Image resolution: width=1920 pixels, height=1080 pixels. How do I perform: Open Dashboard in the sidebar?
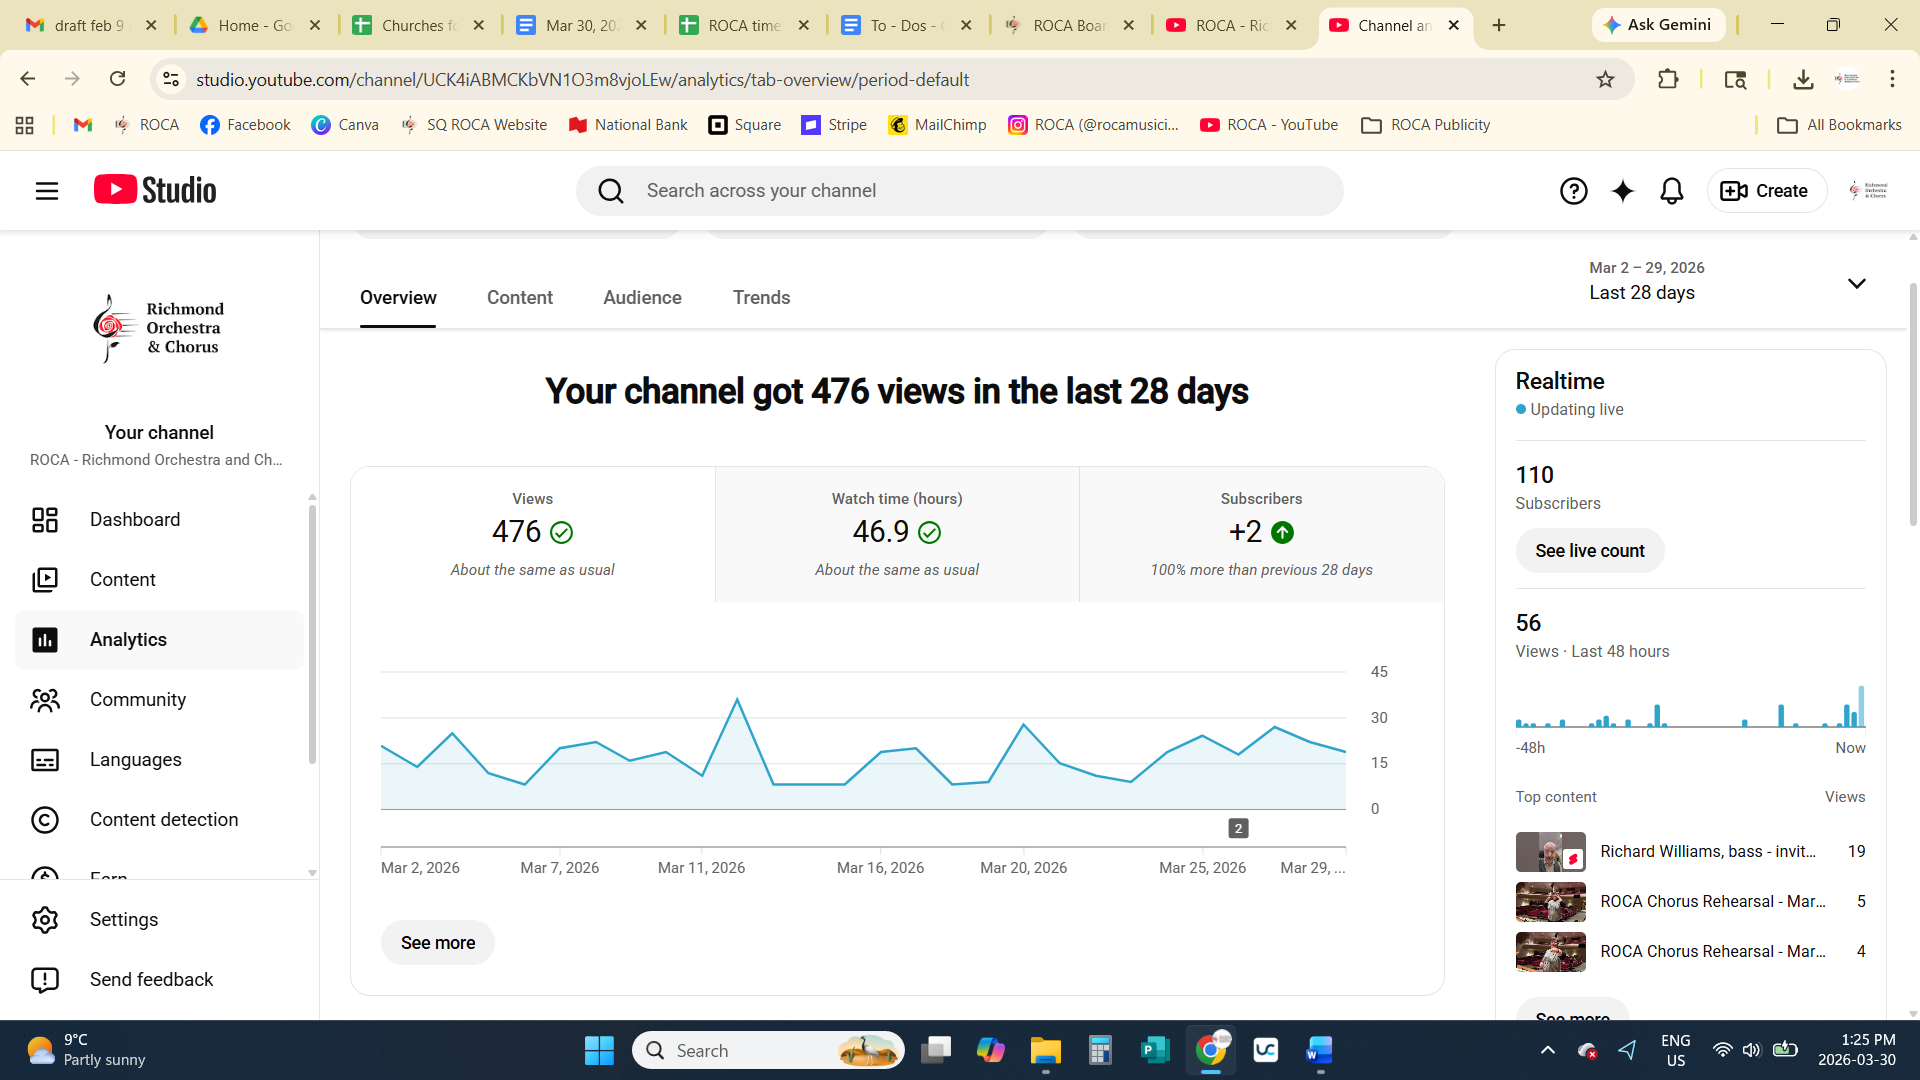[x=135, y=520]
